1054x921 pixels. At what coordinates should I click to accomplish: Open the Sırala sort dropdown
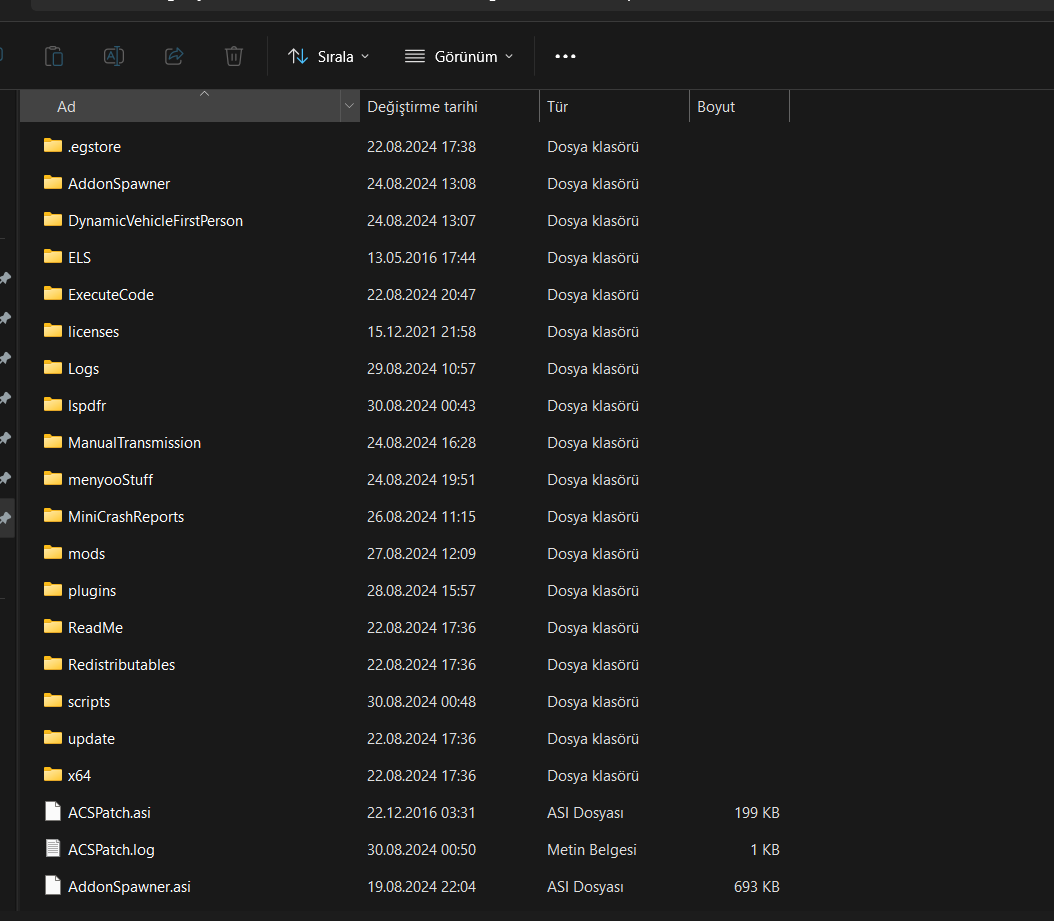pyautogui.click(x=328, y=56)
